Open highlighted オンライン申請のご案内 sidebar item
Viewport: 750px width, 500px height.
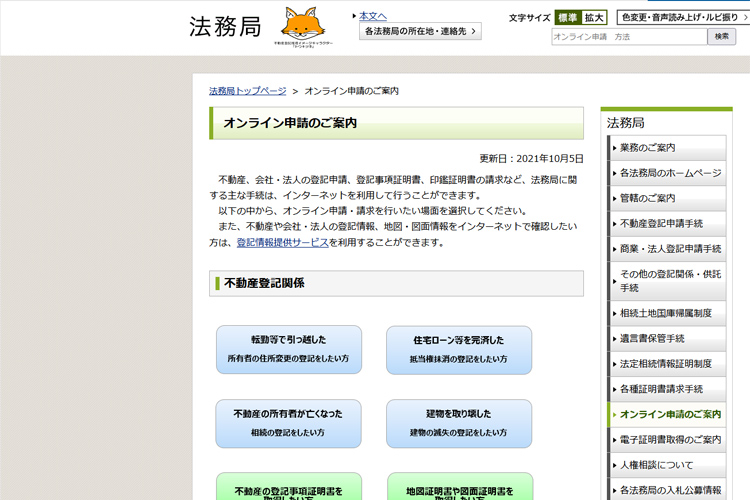pos(667,415)
